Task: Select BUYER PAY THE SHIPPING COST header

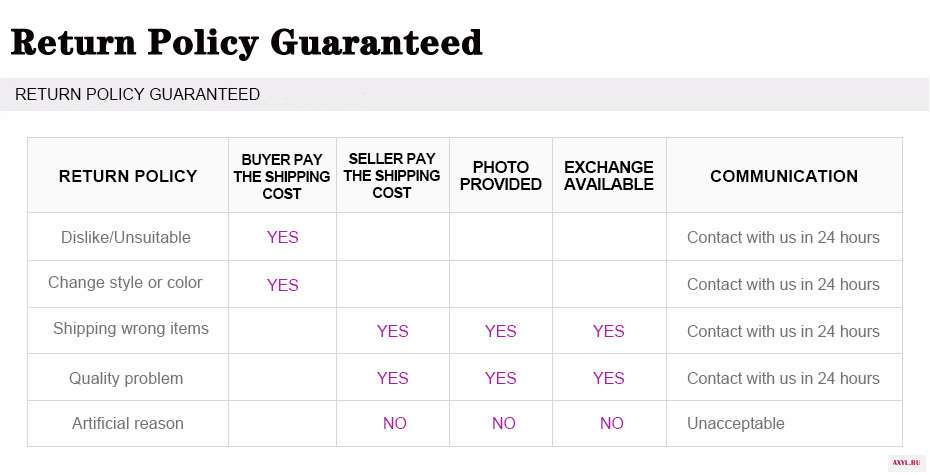Action: point(282,177)
